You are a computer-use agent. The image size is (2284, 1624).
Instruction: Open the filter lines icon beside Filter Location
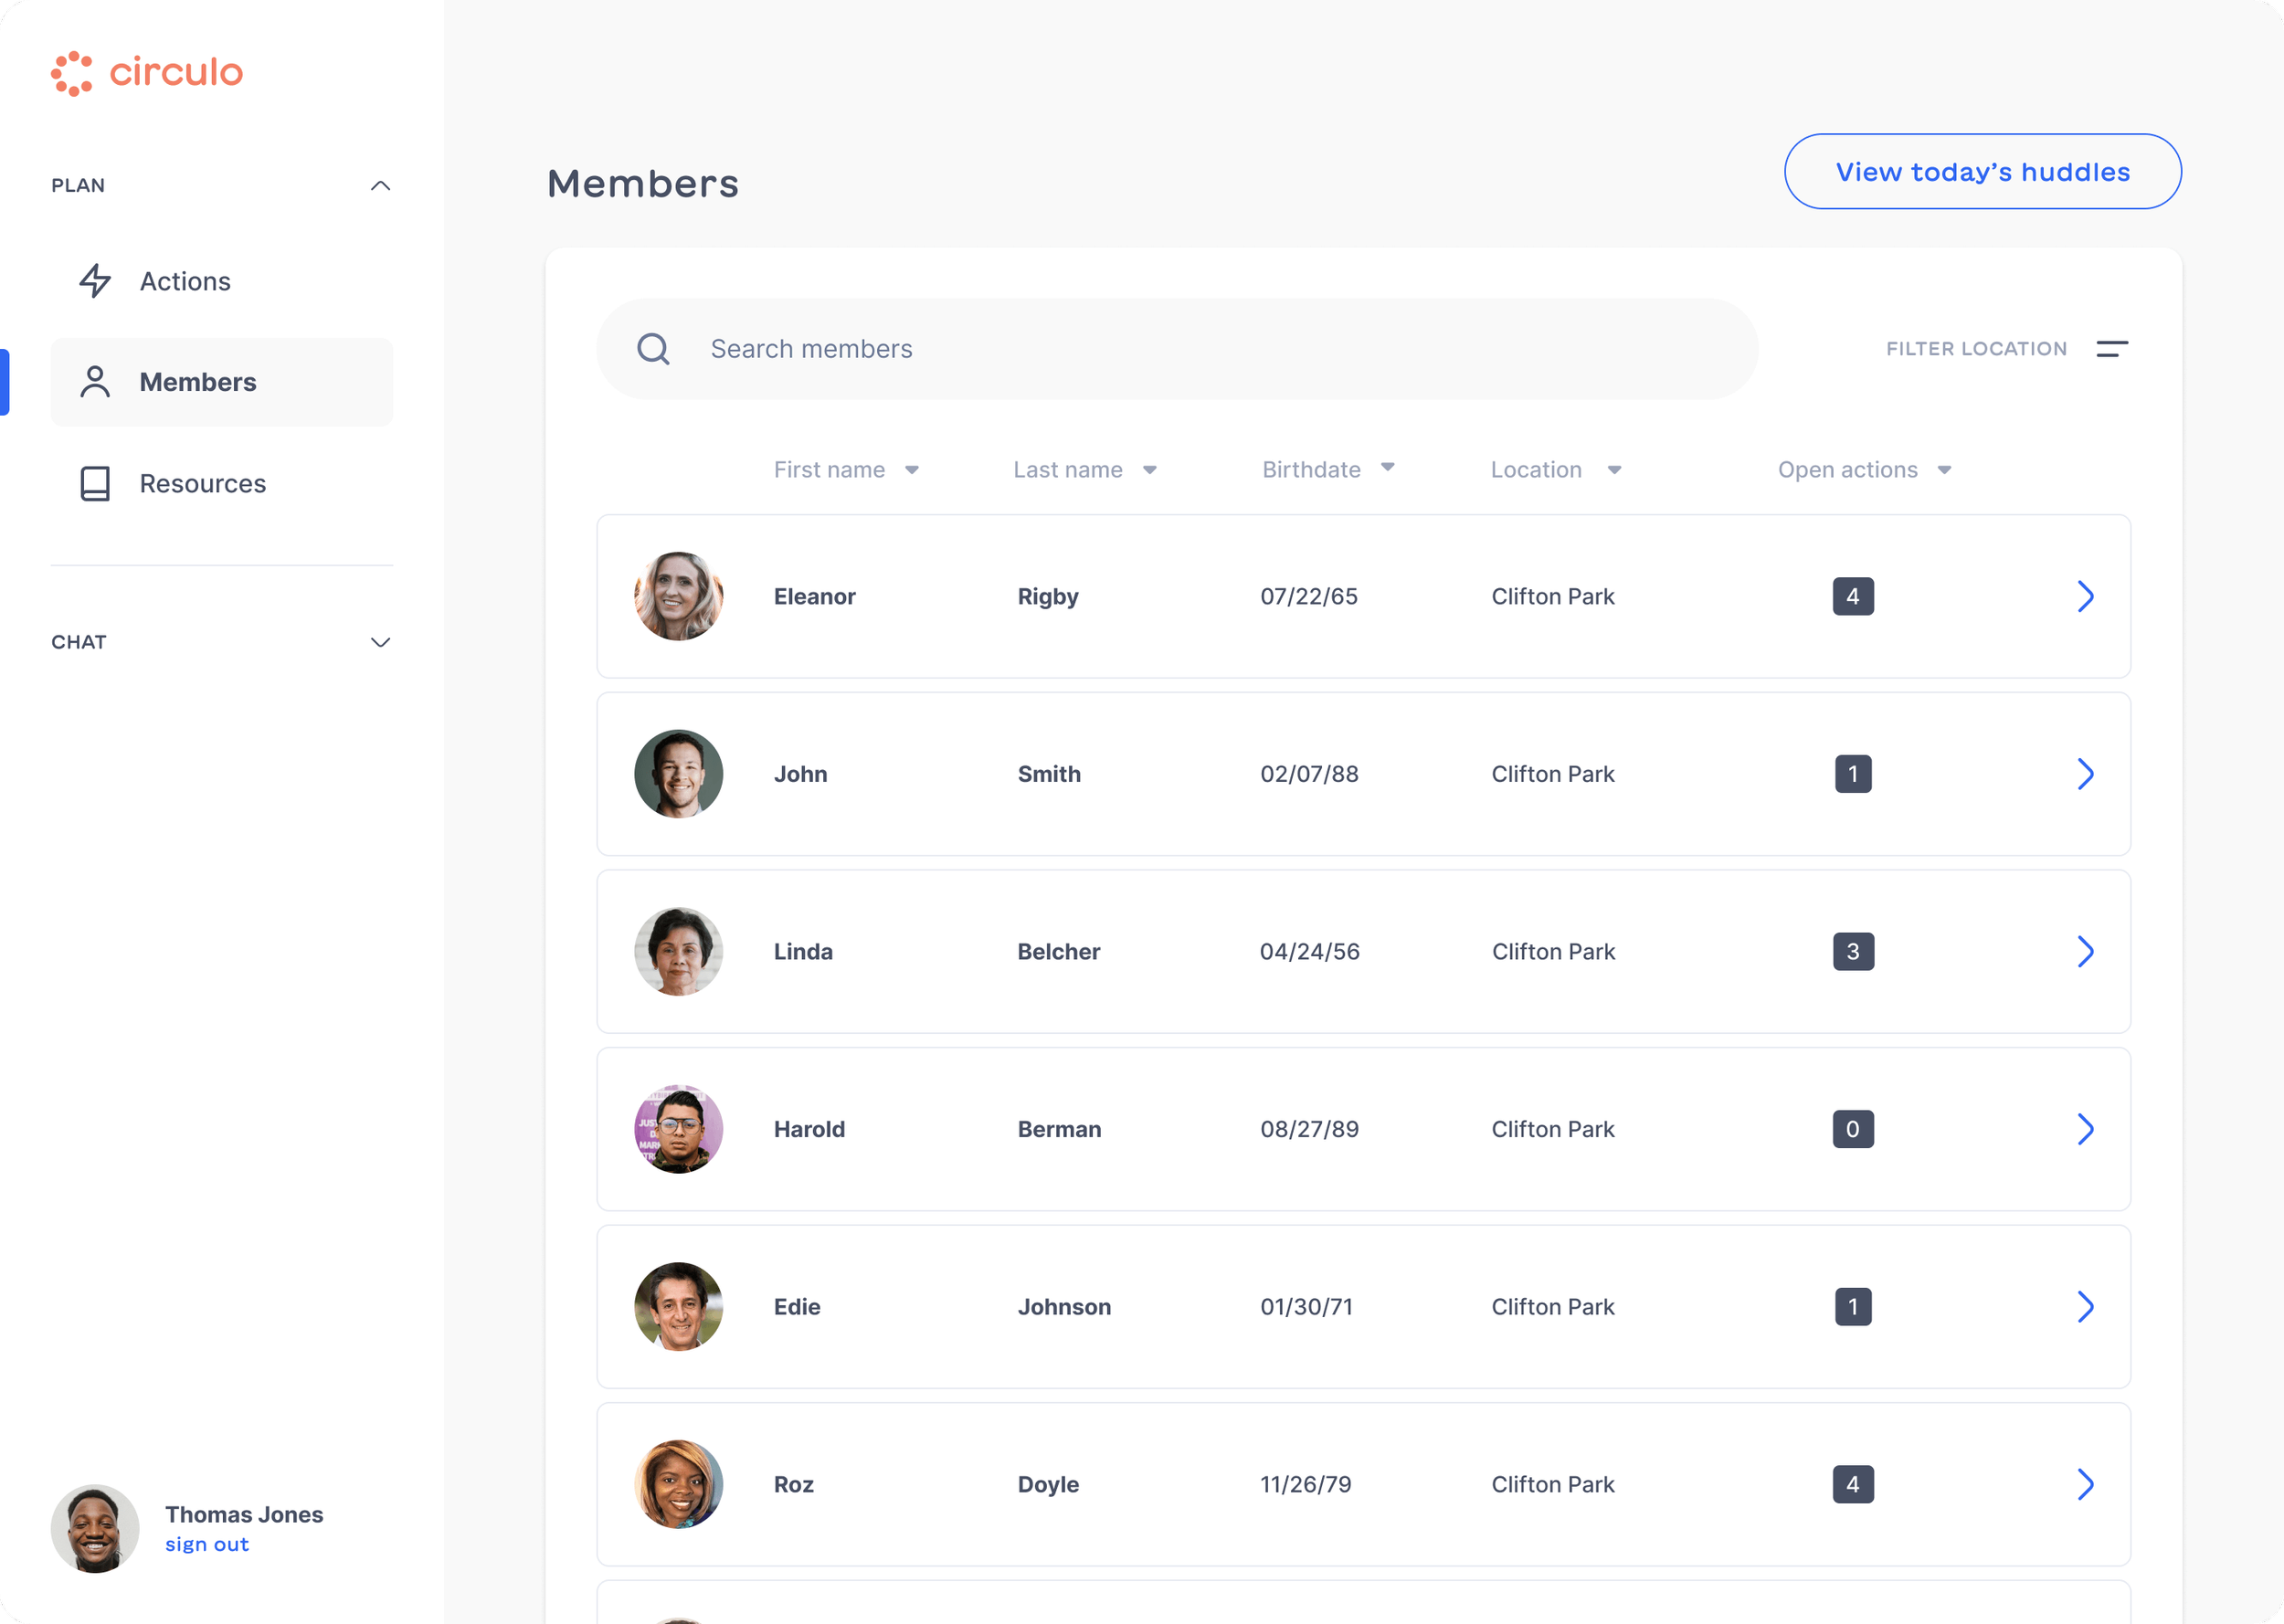coord(2113,349)
